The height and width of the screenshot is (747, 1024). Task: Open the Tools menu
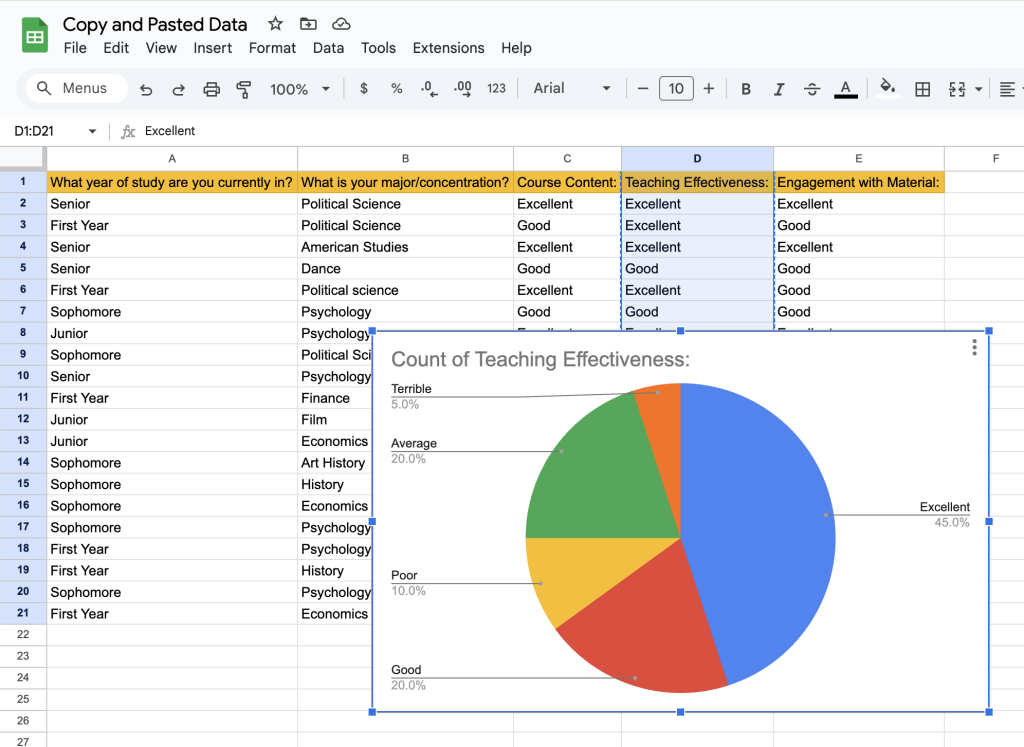tap(379, 48)
